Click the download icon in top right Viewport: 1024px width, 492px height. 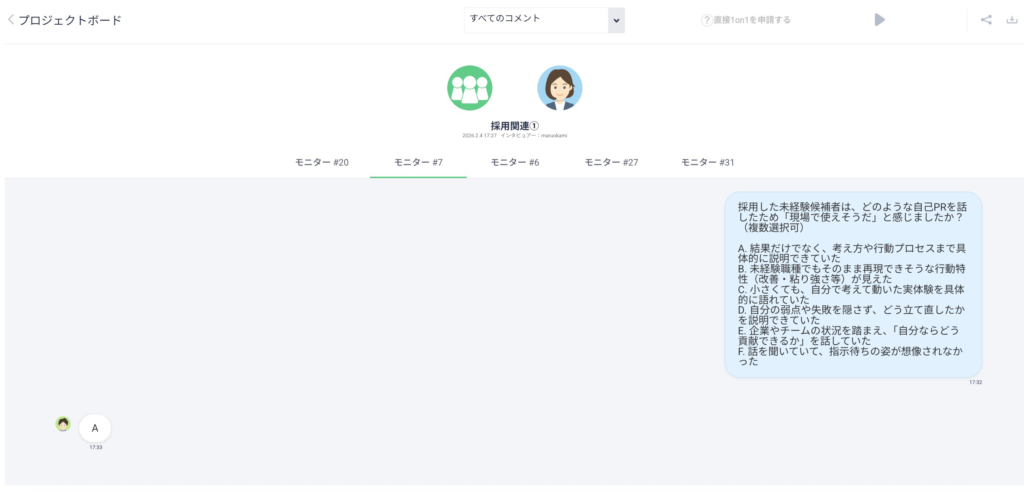1011,20
